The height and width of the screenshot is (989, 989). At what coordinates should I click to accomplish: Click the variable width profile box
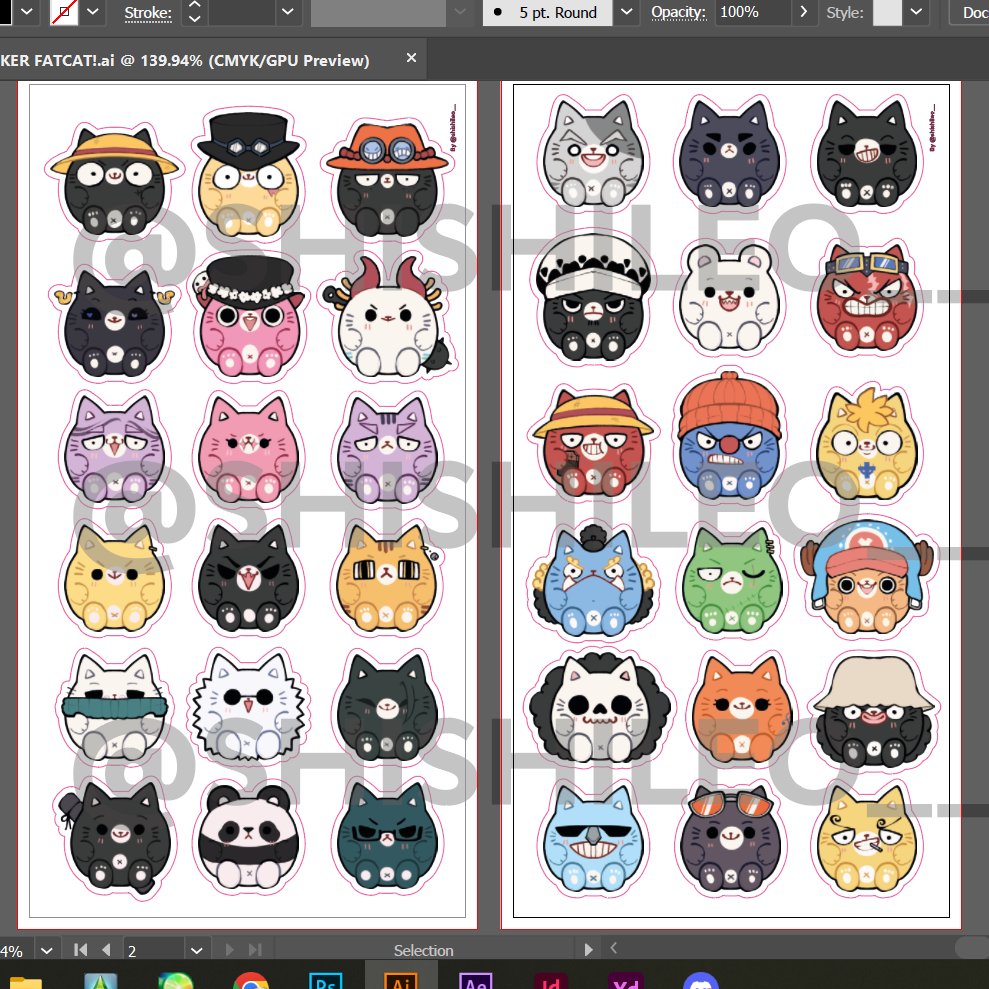click(x=379, y=12)
